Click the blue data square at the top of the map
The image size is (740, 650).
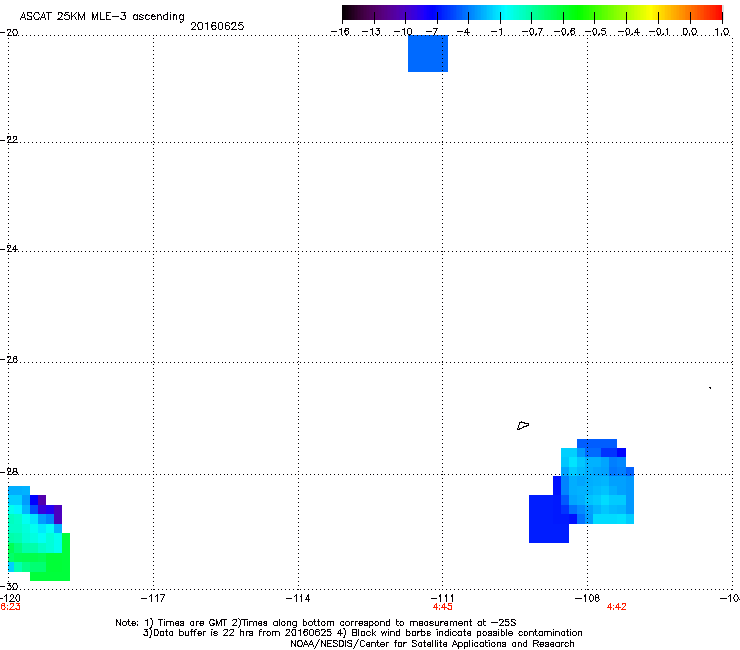coord(428,53)
